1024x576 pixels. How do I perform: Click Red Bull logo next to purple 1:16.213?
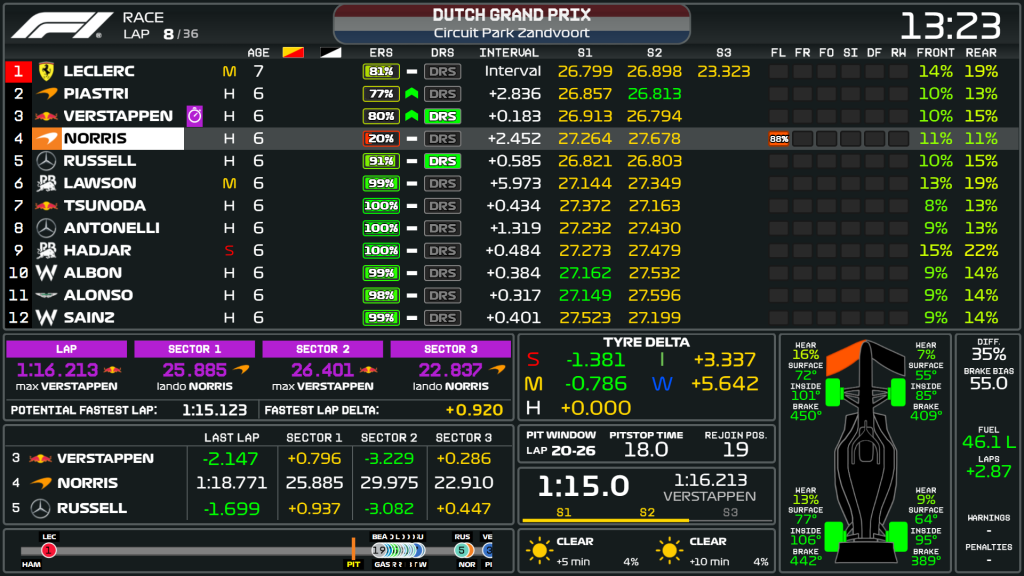pyautogui.click(x=113, y=370)
